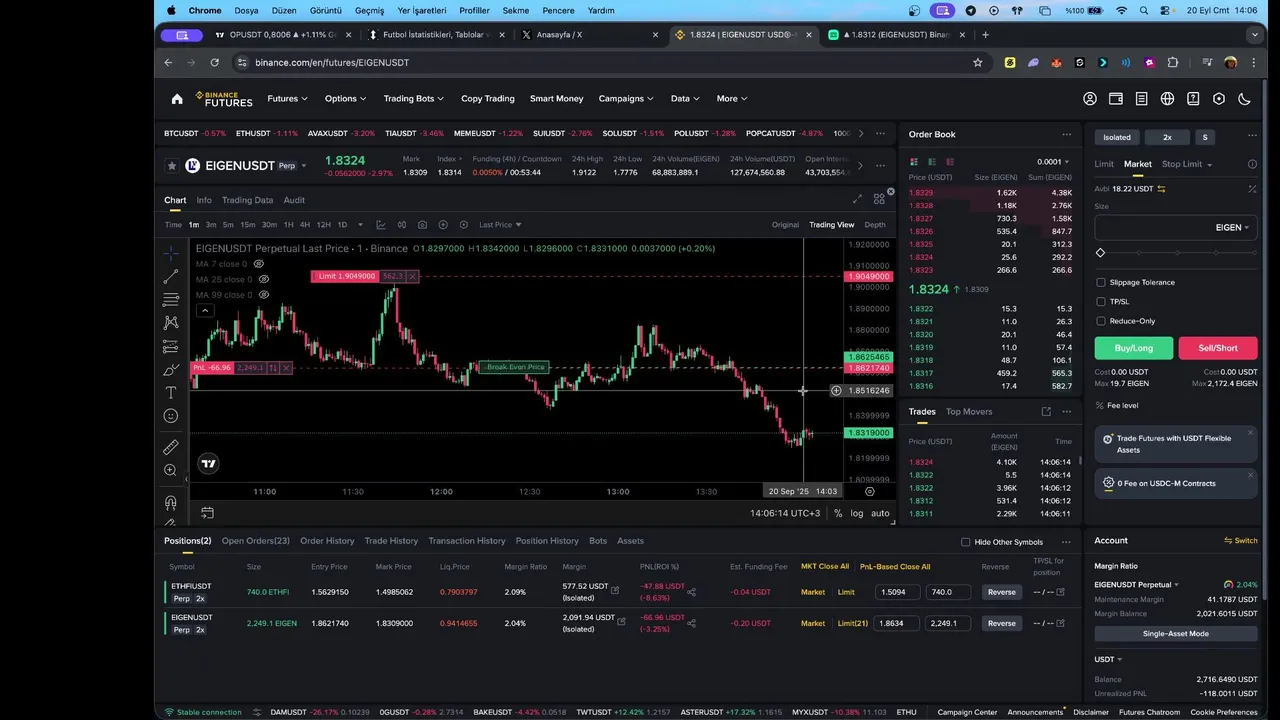Open the language globe icon

pos(1167,99)
